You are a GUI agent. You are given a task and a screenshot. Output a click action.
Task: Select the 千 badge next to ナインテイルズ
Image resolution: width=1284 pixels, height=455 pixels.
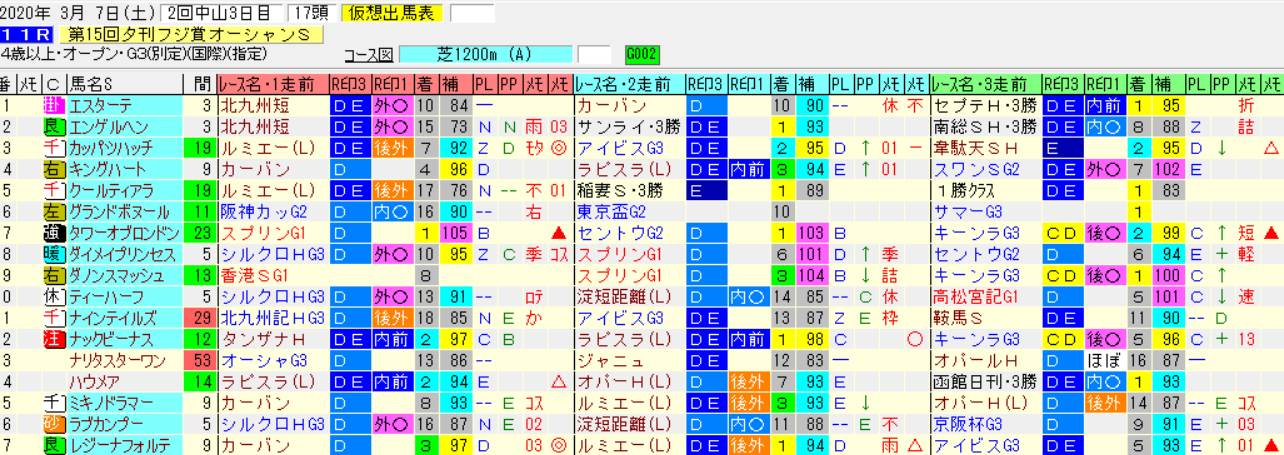click(53, 318)
